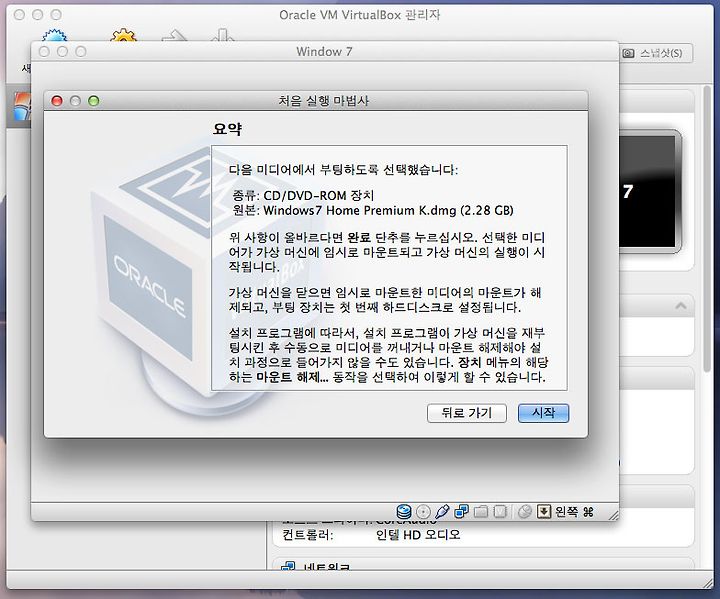Click the 종류: CD/DVD-ROM 장치 line
The height and width of the screenshot is (599, 720).
pos(303,196)
